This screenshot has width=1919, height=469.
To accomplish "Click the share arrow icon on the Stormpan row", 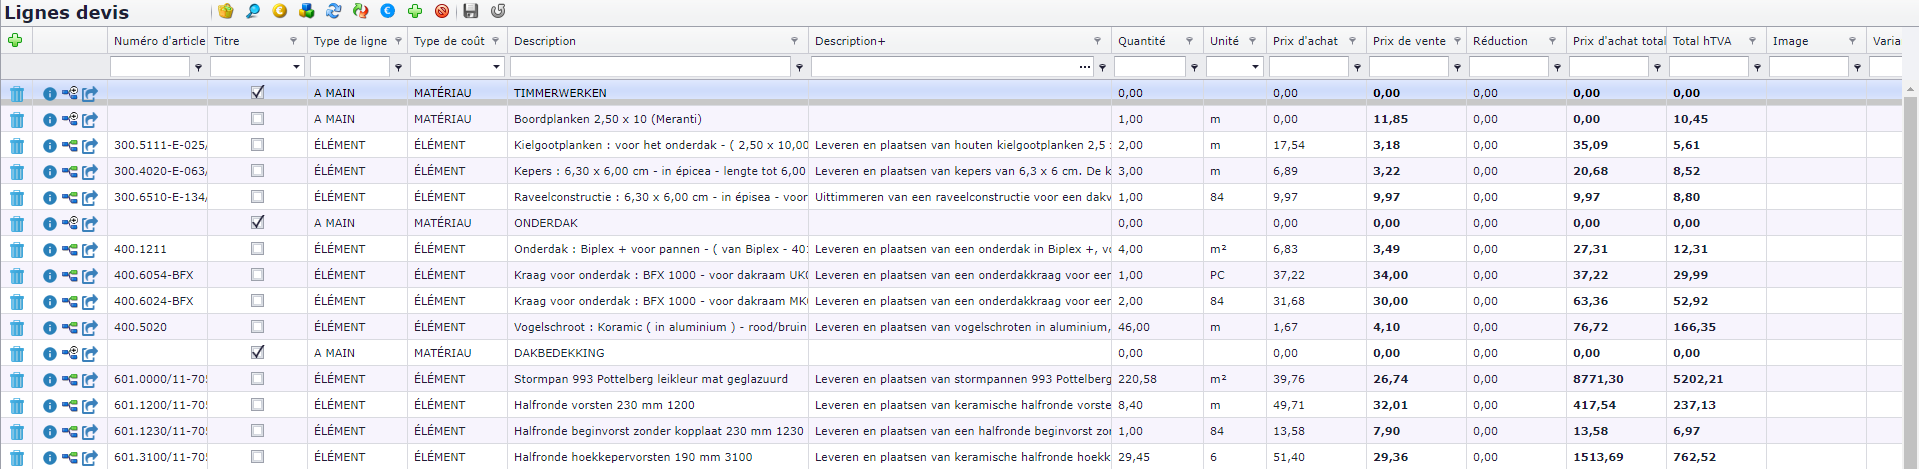I will 90,380.
